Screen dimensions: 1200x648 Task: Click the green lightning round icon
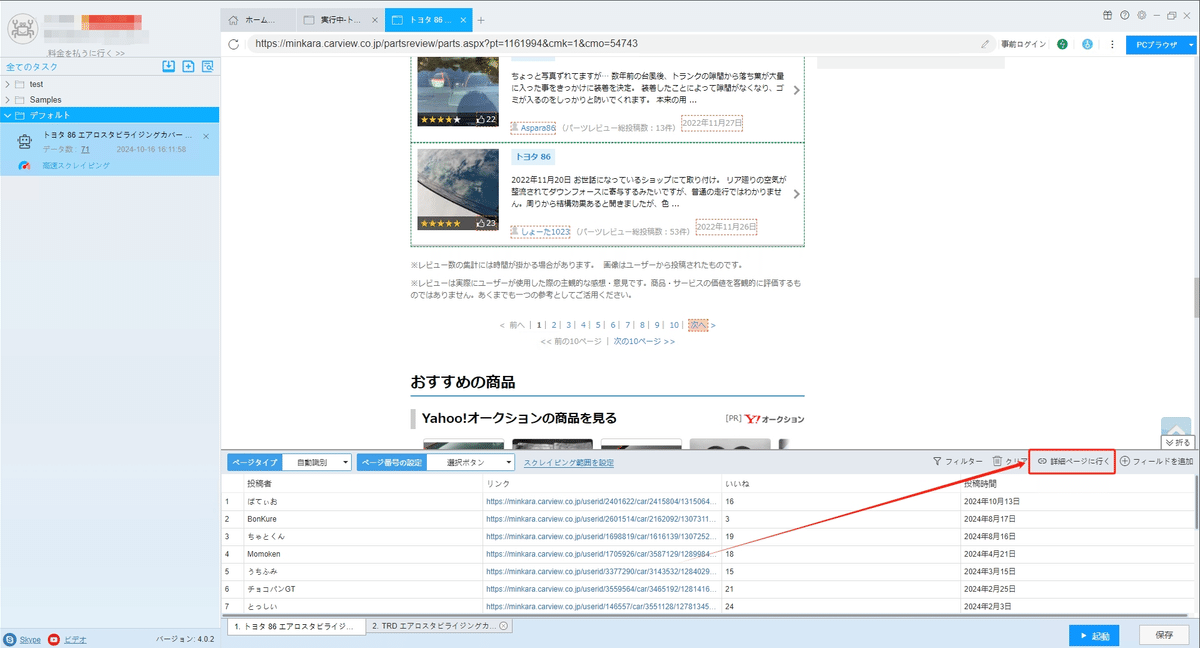point(1062,44)
